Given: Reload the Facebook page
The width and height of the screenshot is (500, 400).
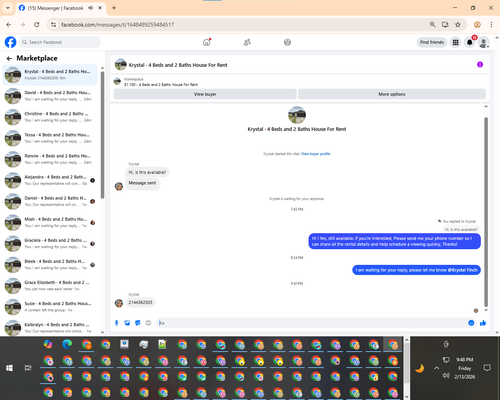Looking at the screenshot, I should 37,25.
